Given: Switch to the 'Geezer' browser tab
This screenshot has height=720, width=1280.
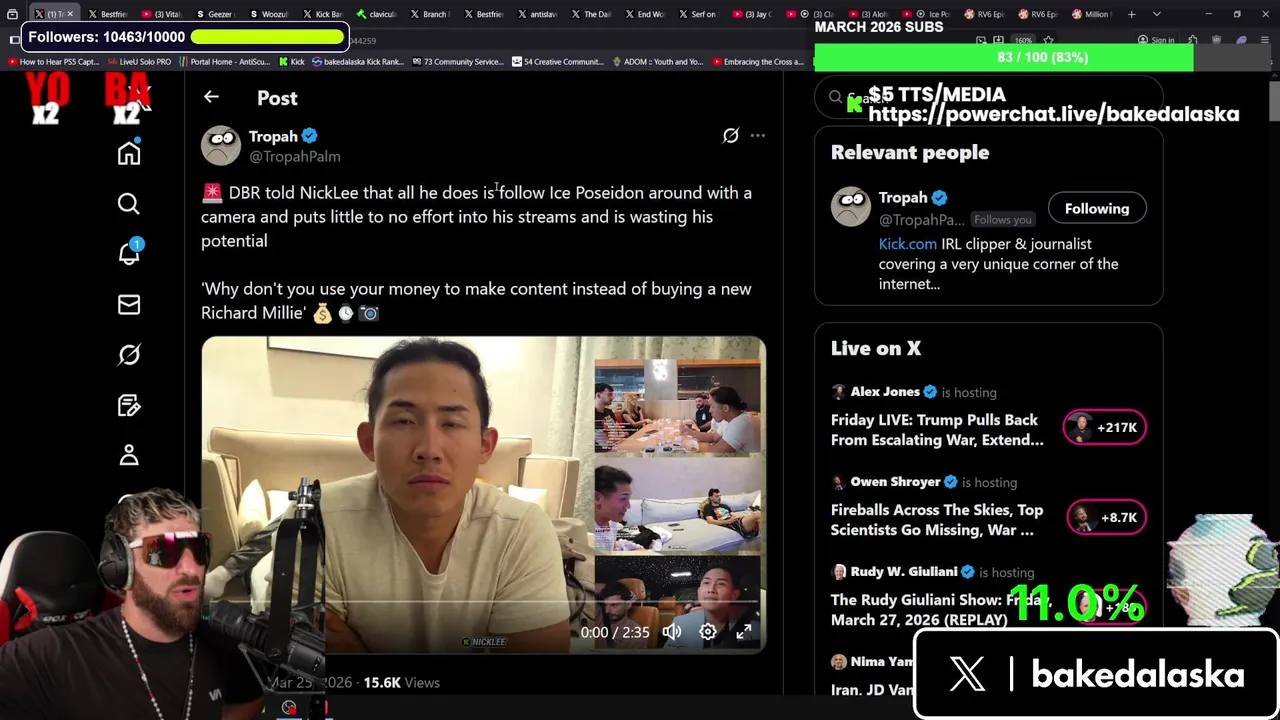Looking at the screenshot, I should (x=214, y=14).
